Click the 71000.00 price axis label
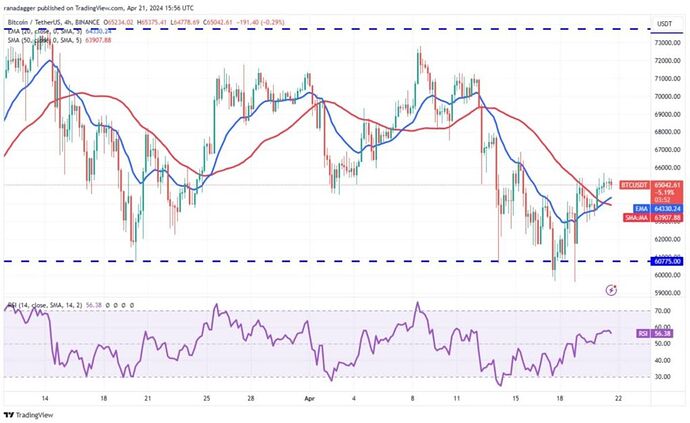Viewport: 690px width, 423px height. tap(667, 79)
